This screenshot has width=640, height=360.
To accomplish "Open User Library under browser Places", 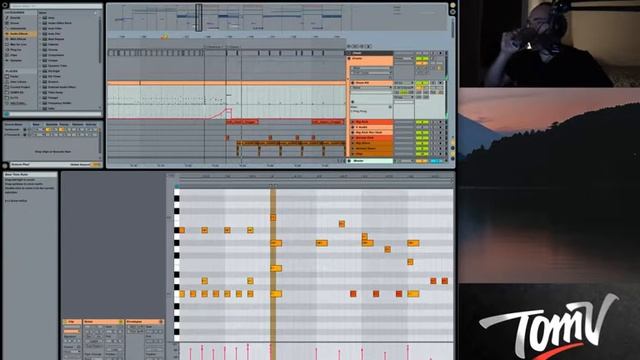I will tap(18, 82).
